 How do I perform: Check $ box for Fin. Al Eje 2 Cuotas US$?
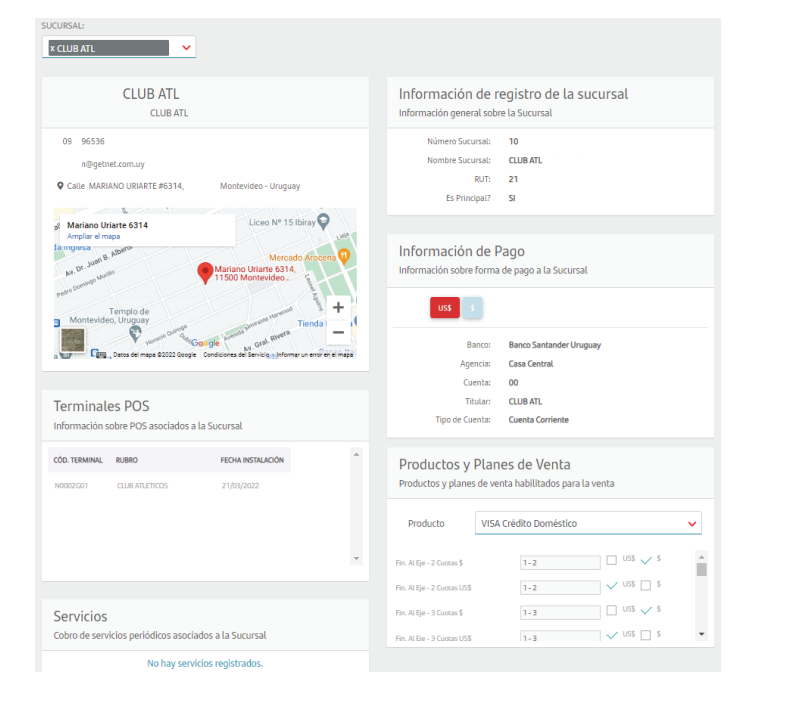[x=646, y=586]
